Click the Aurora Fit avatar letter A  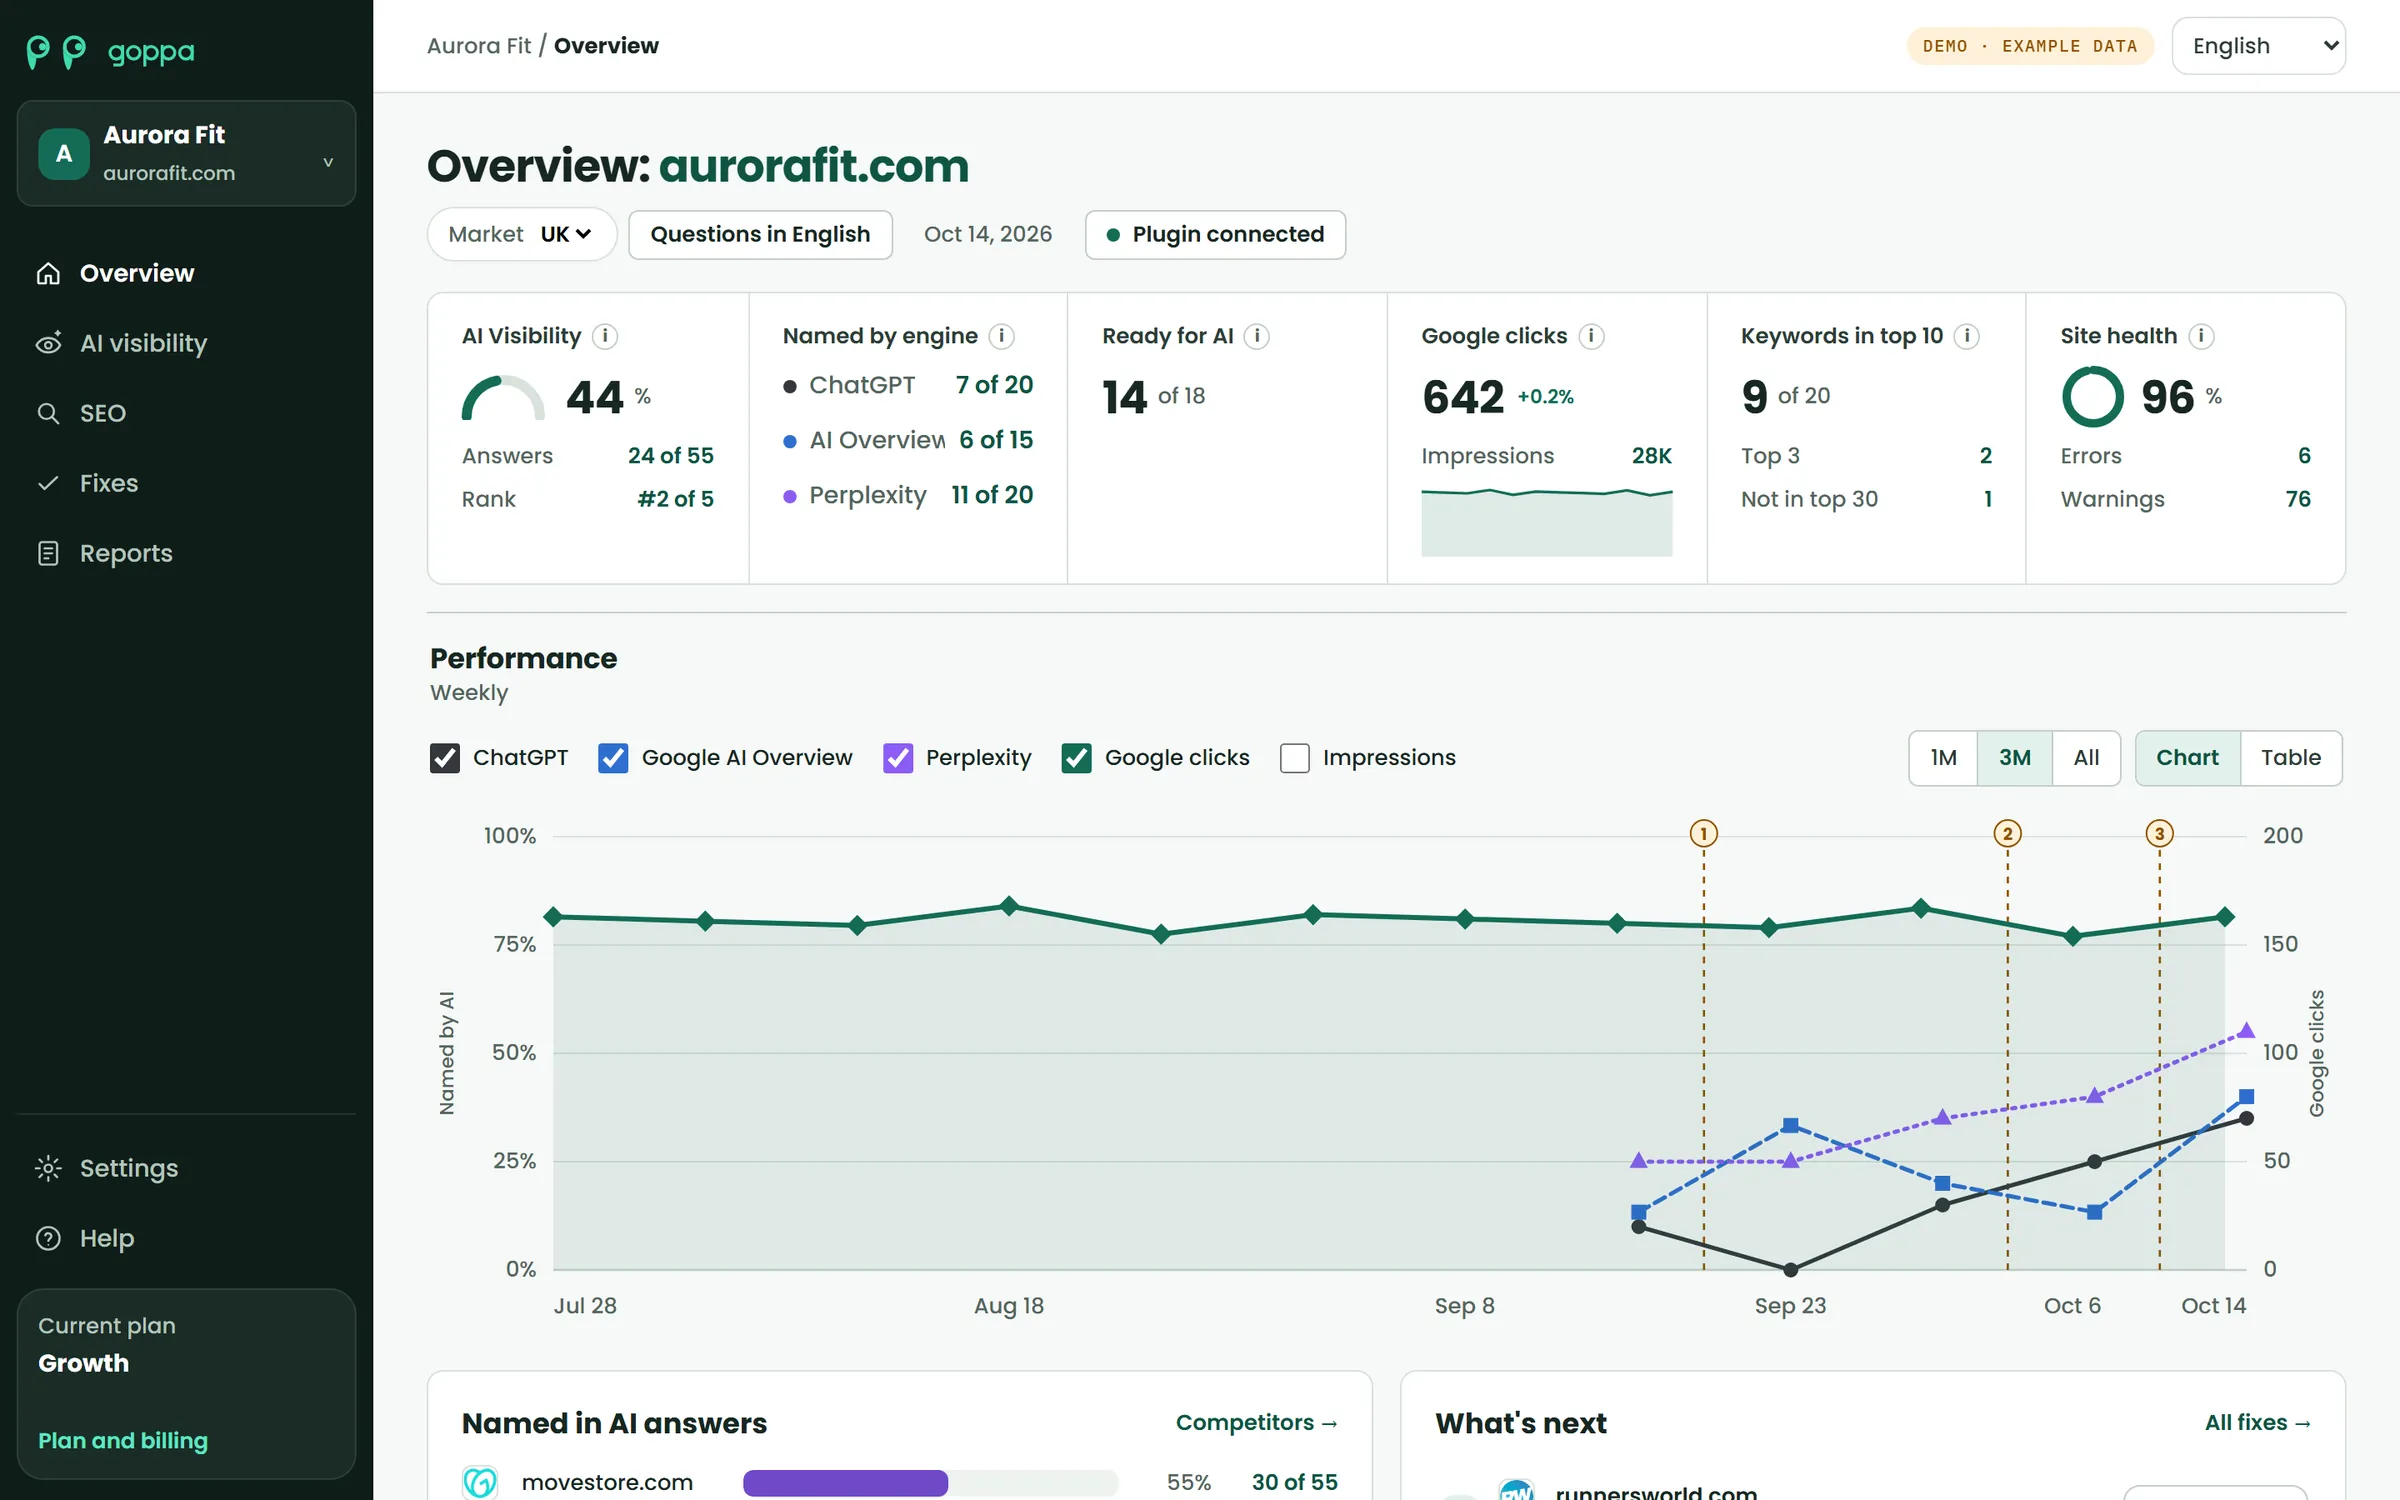click(x=64, y=153)
